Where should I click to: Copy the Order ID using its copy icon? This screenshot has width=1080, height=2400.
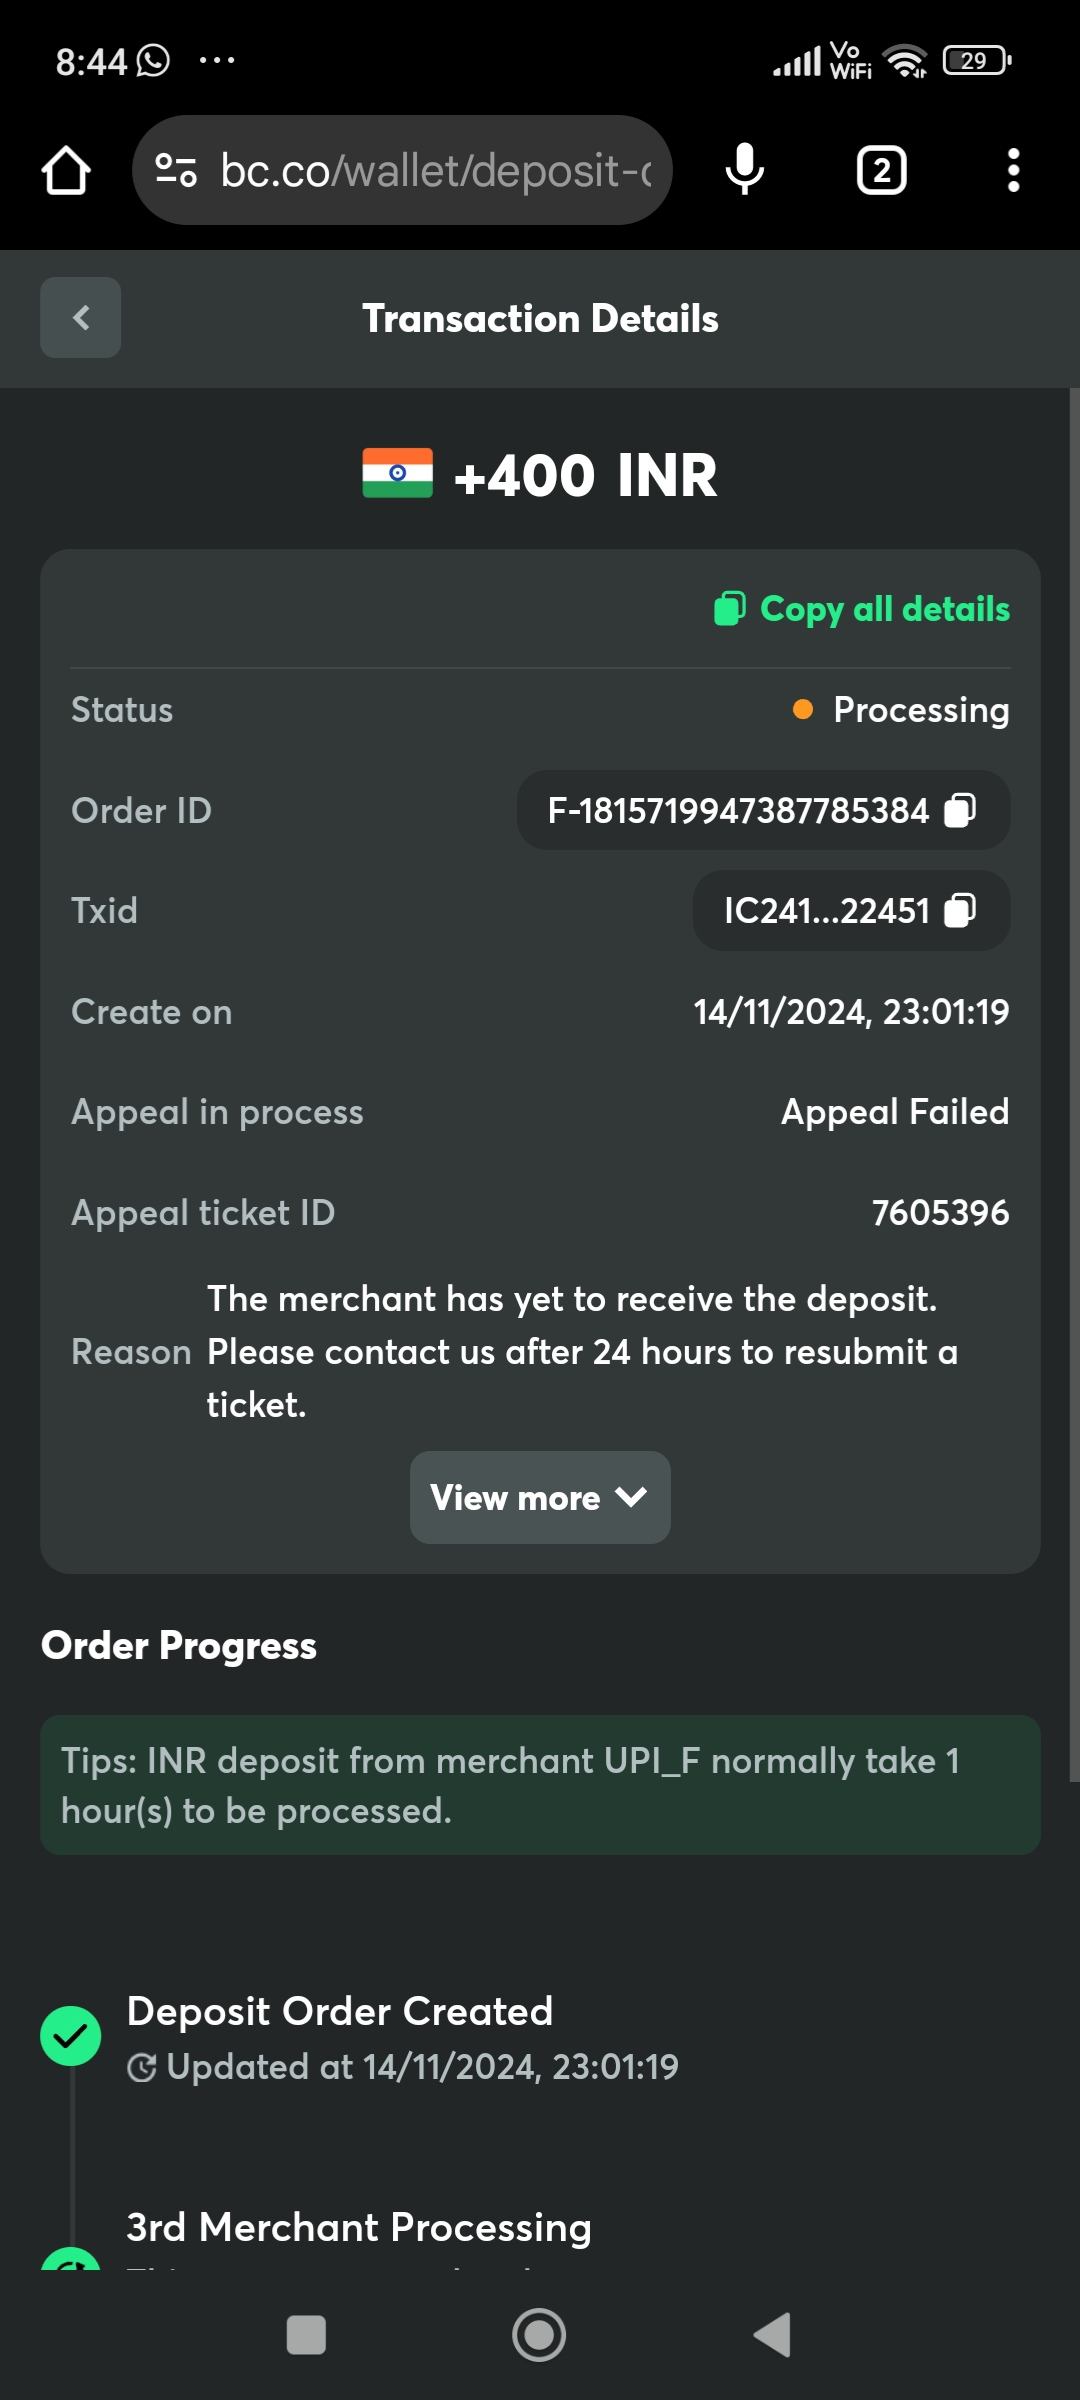pos(961,810)
